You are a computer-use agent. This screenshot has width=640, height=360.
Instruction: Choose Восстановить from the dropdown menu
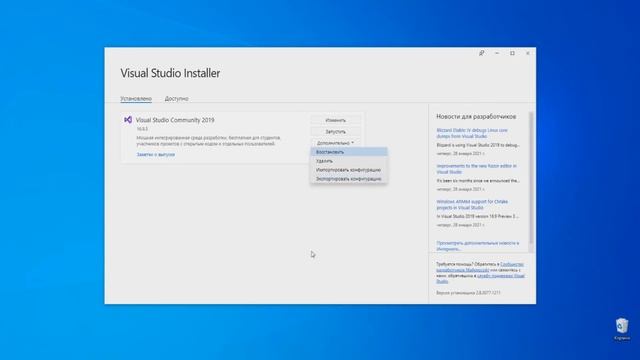349,152
